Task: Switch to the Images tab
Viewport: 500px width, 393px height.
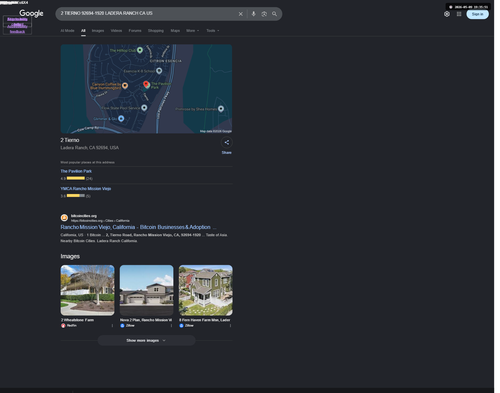Action: (x=98, y=31)
